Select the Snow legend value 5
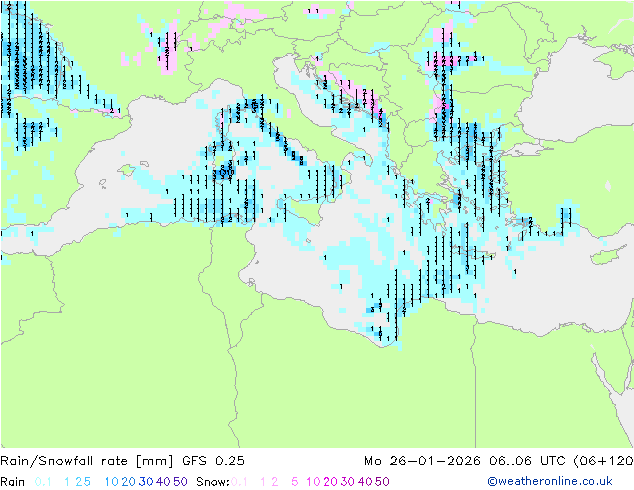Viewport: 634px width, 490px height. (295, 482)
